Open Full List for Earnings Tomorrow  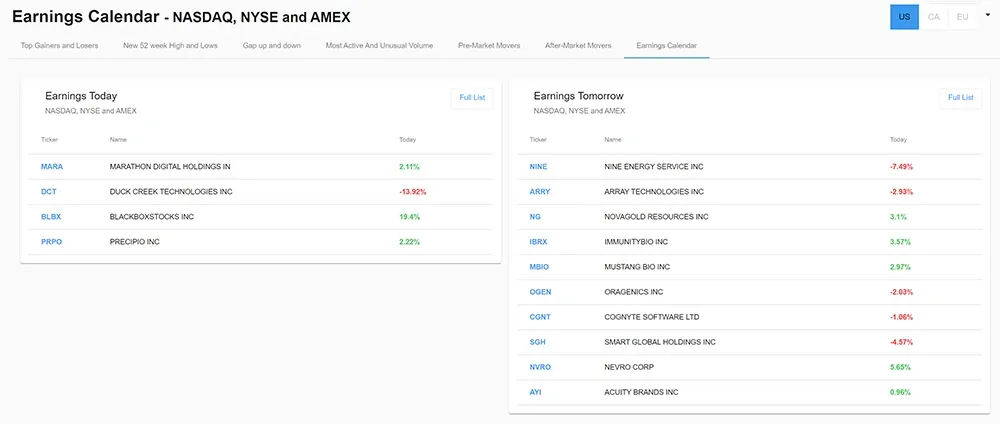click(x=960, y=98)
